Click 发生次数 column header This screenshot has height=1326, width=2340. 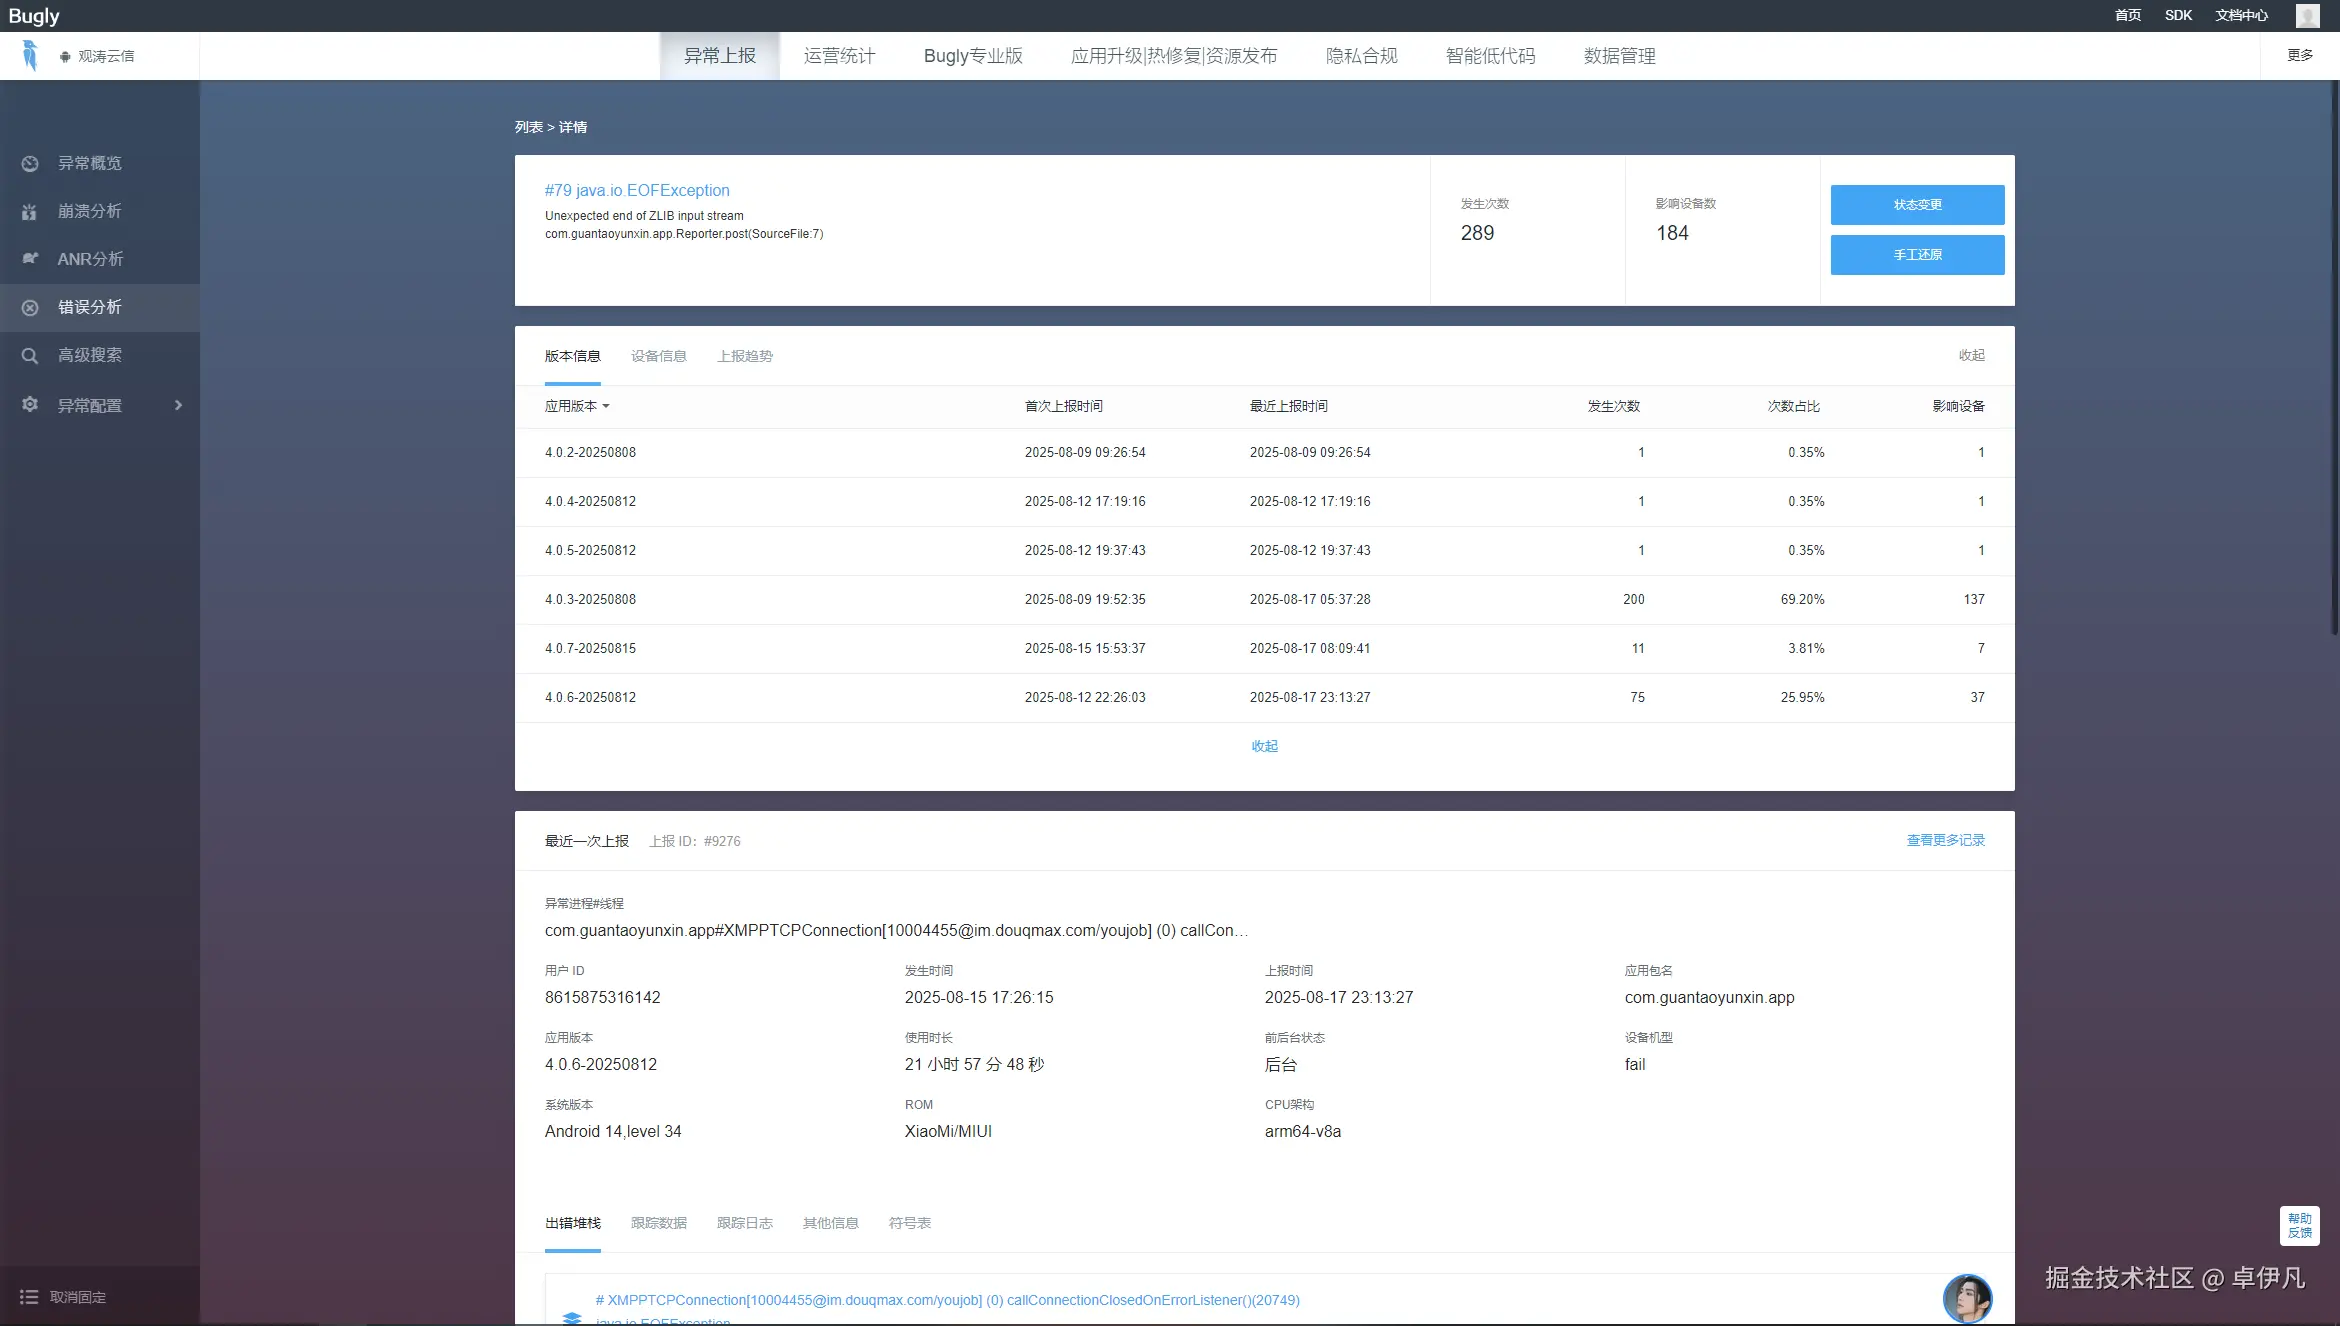[x=1613, y=407]
